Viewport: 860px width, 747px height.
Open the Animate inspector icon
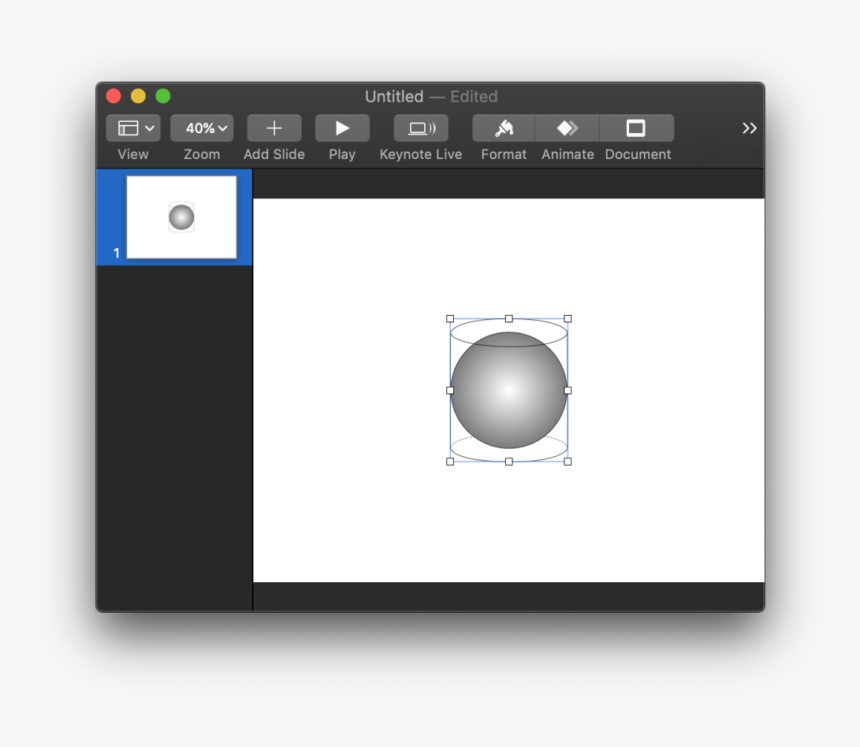(x=567, y=127)
